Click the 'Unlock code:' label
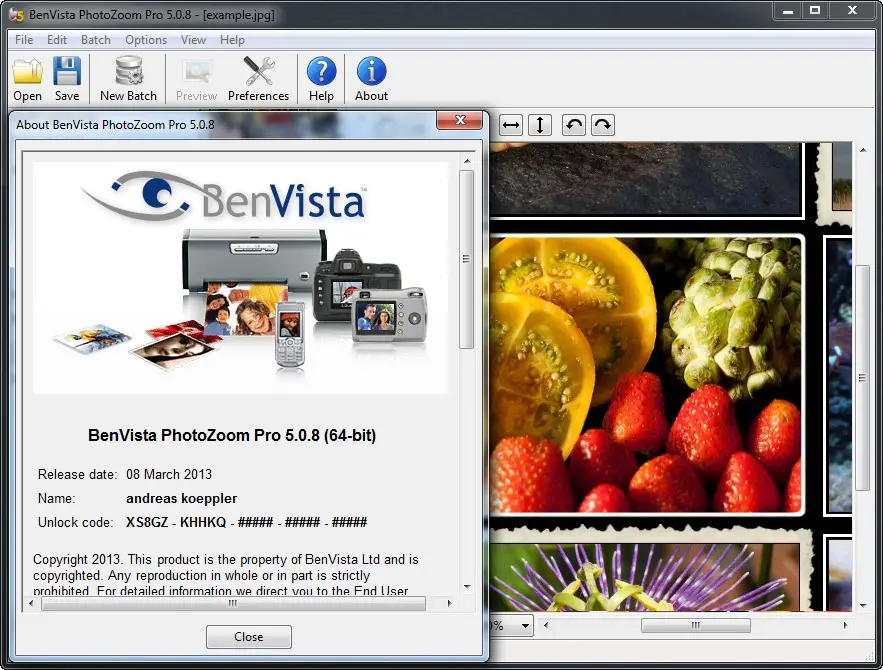This screenshot has width=883, height=670. 75,522
